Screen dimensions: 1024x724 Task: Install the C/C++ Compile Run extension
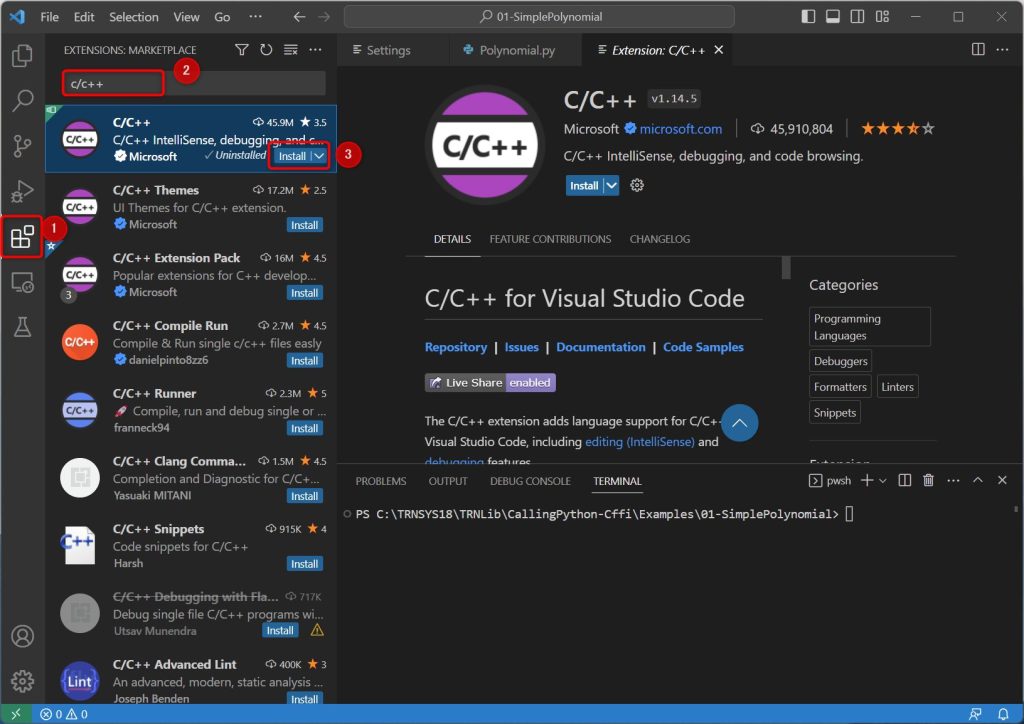click(304, 360)
